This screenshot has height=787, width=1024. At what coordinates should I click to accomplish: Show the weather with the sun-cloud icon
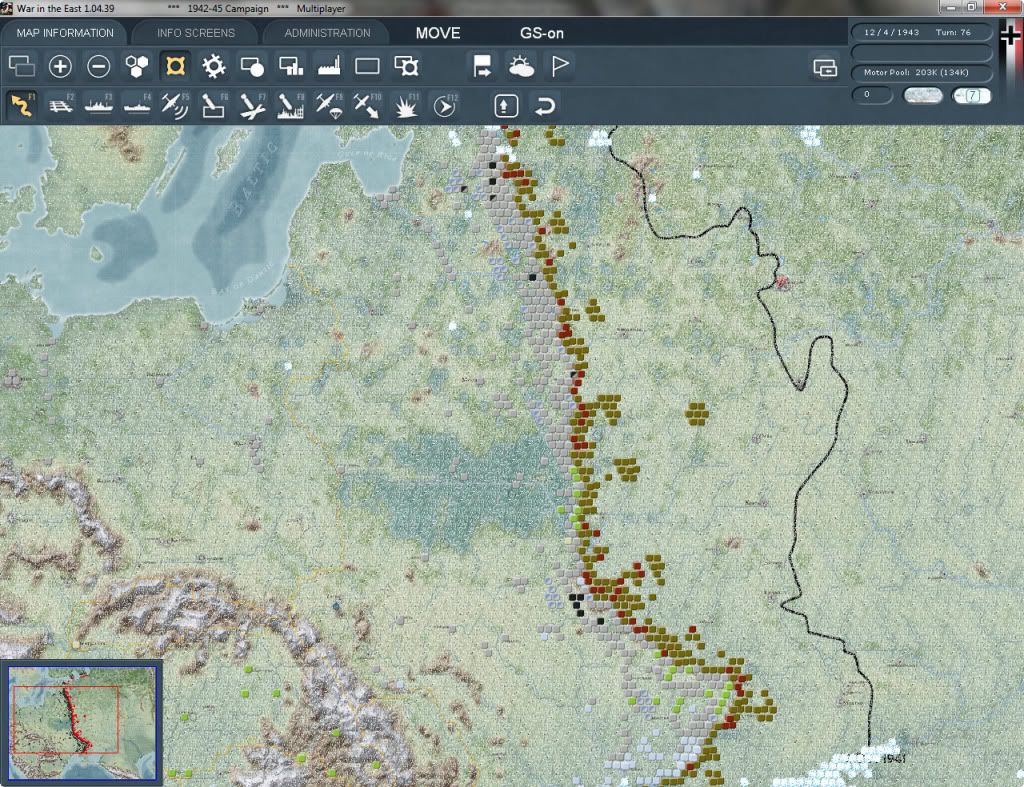521,66
